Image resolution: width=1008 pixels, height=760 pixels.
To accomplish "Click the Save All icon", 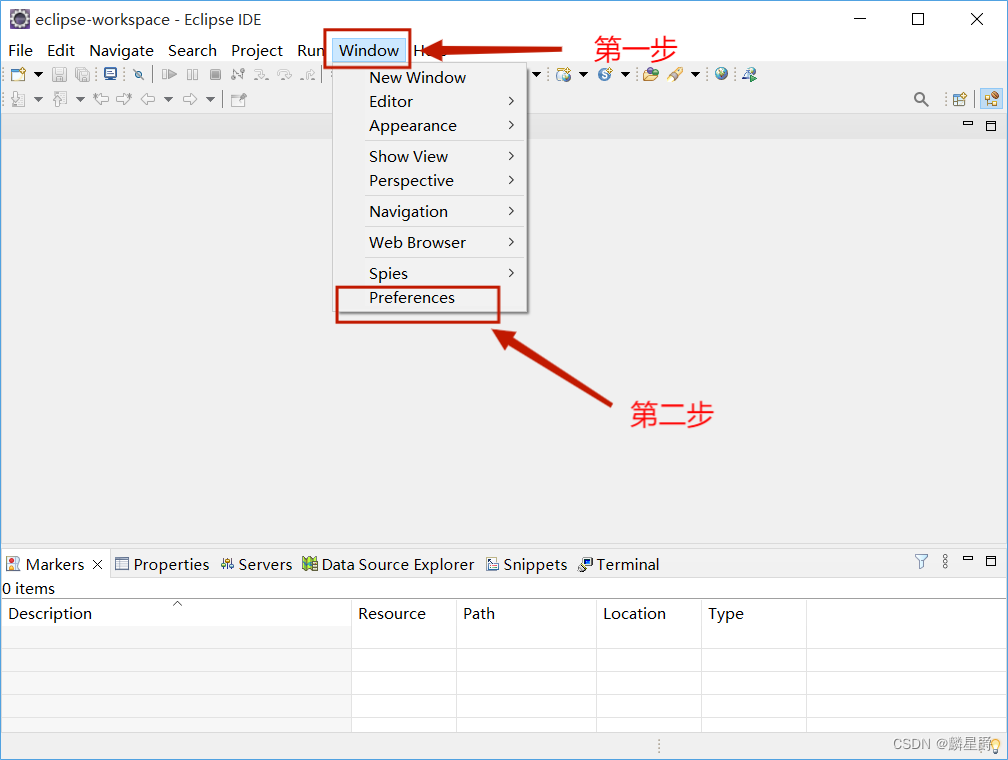I will click(x=82, y=75).
